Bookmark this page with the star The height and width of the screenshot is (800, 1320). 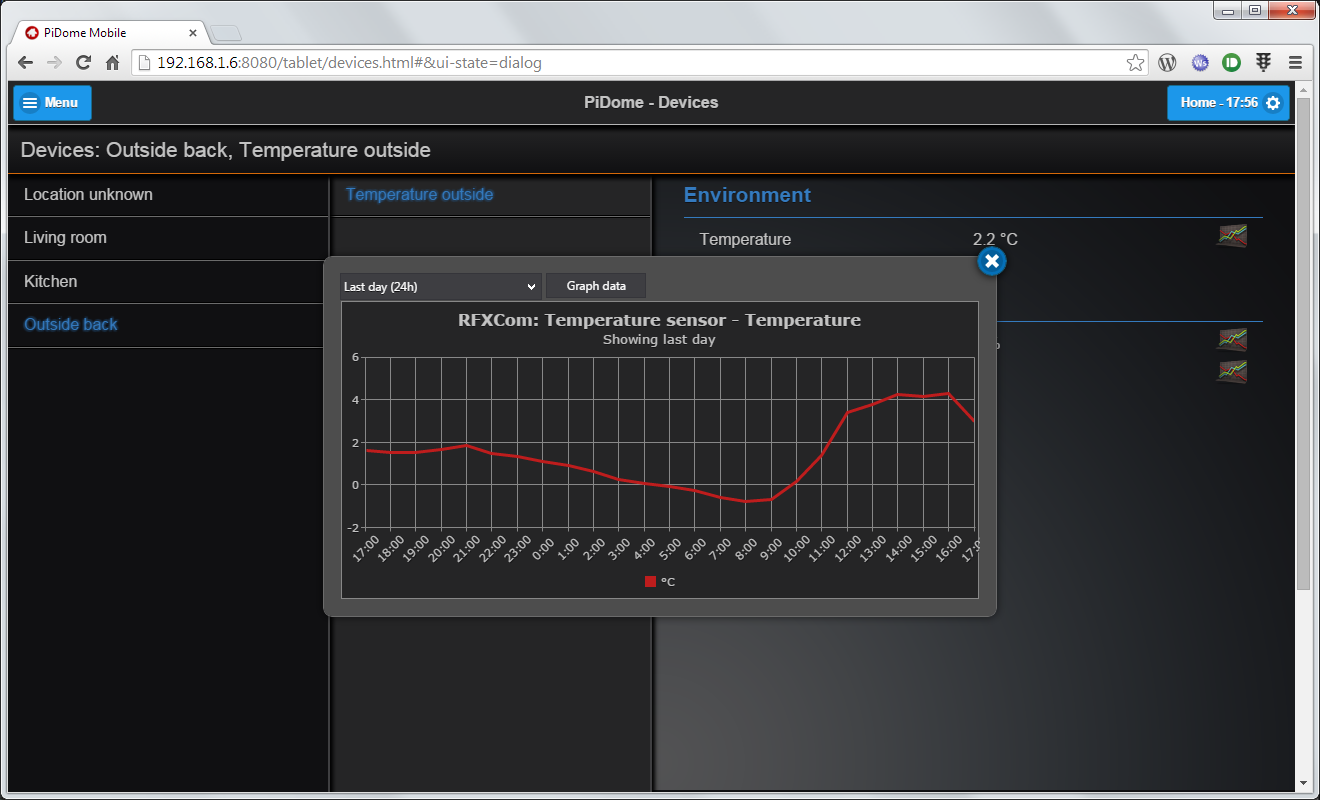click(1135, 62)
